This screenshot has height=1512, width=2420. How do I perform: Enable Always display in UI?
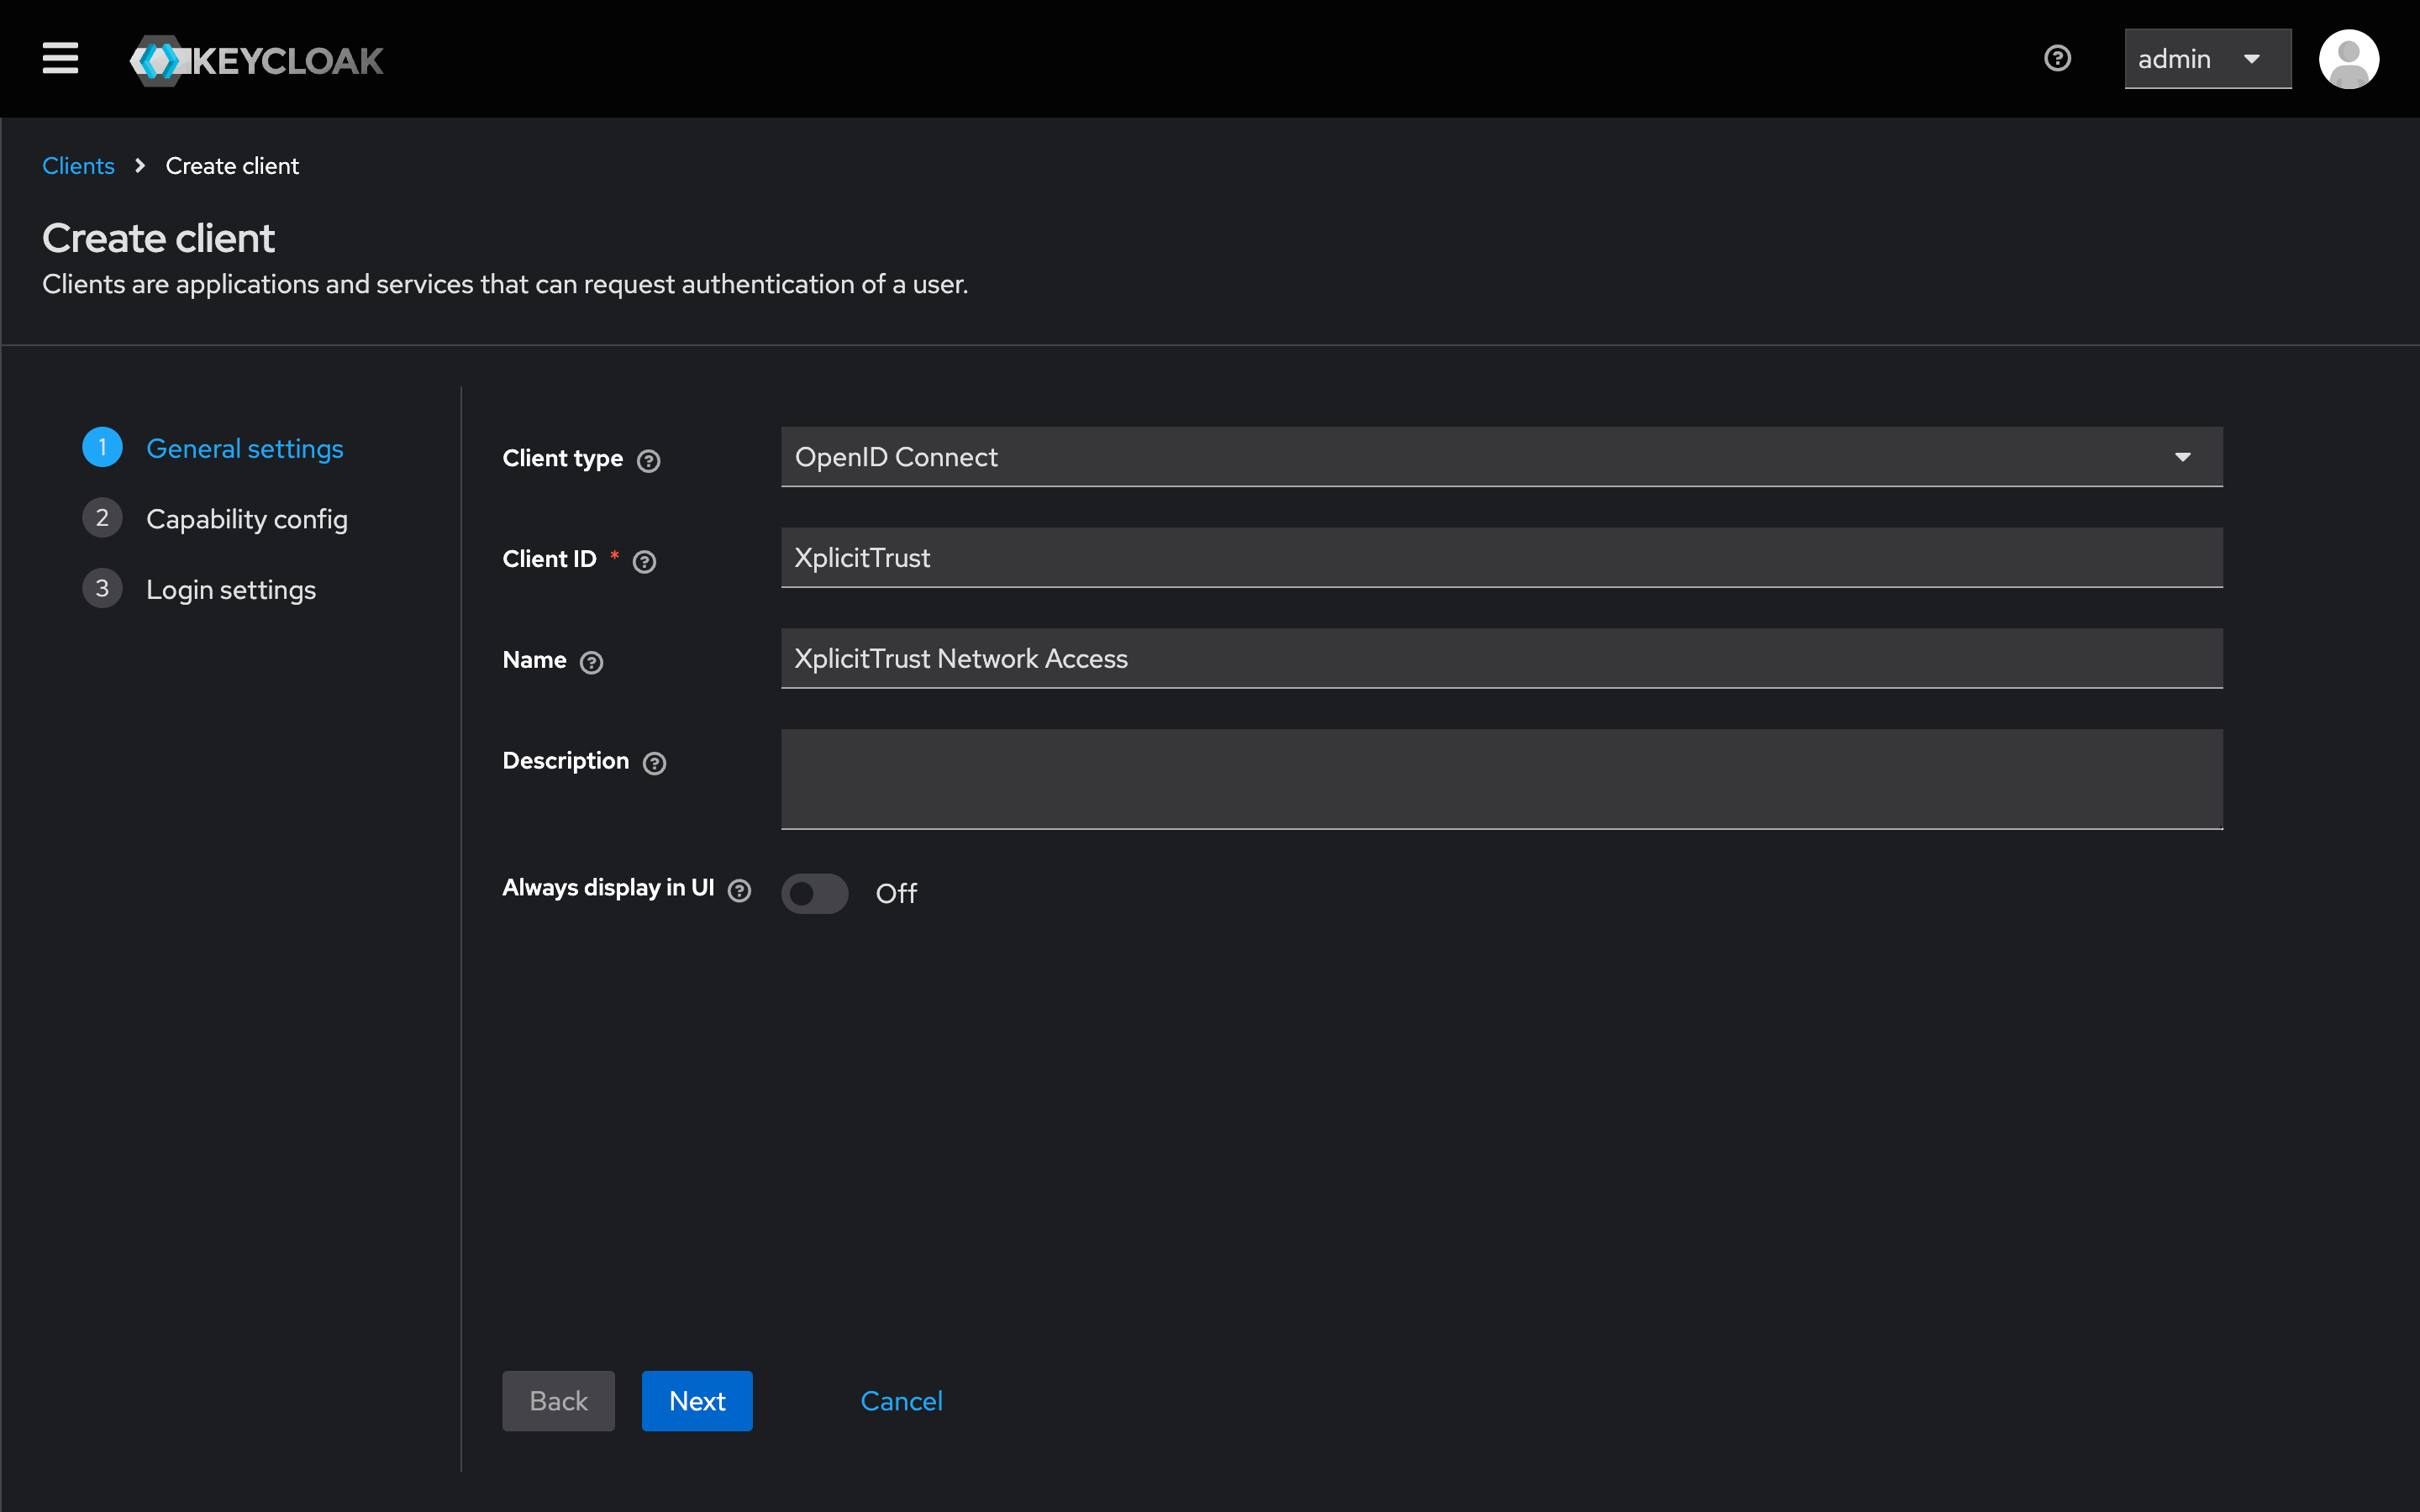tap(814, 893)
